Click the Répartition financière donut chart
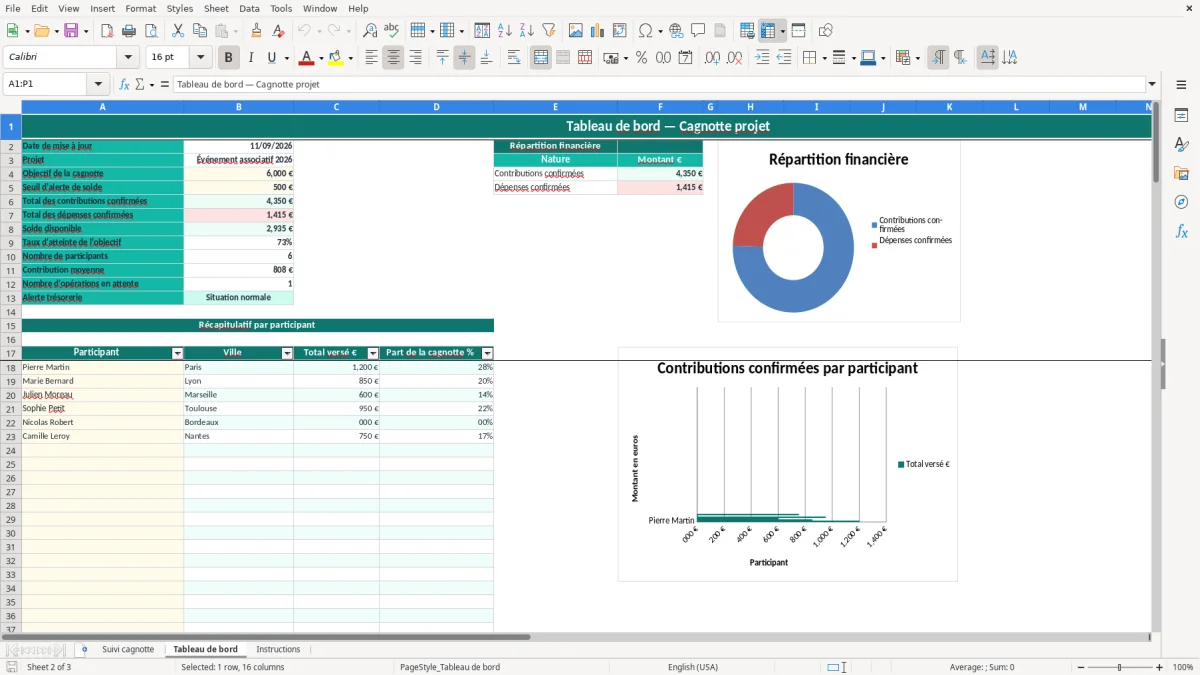 coord(793,247)
